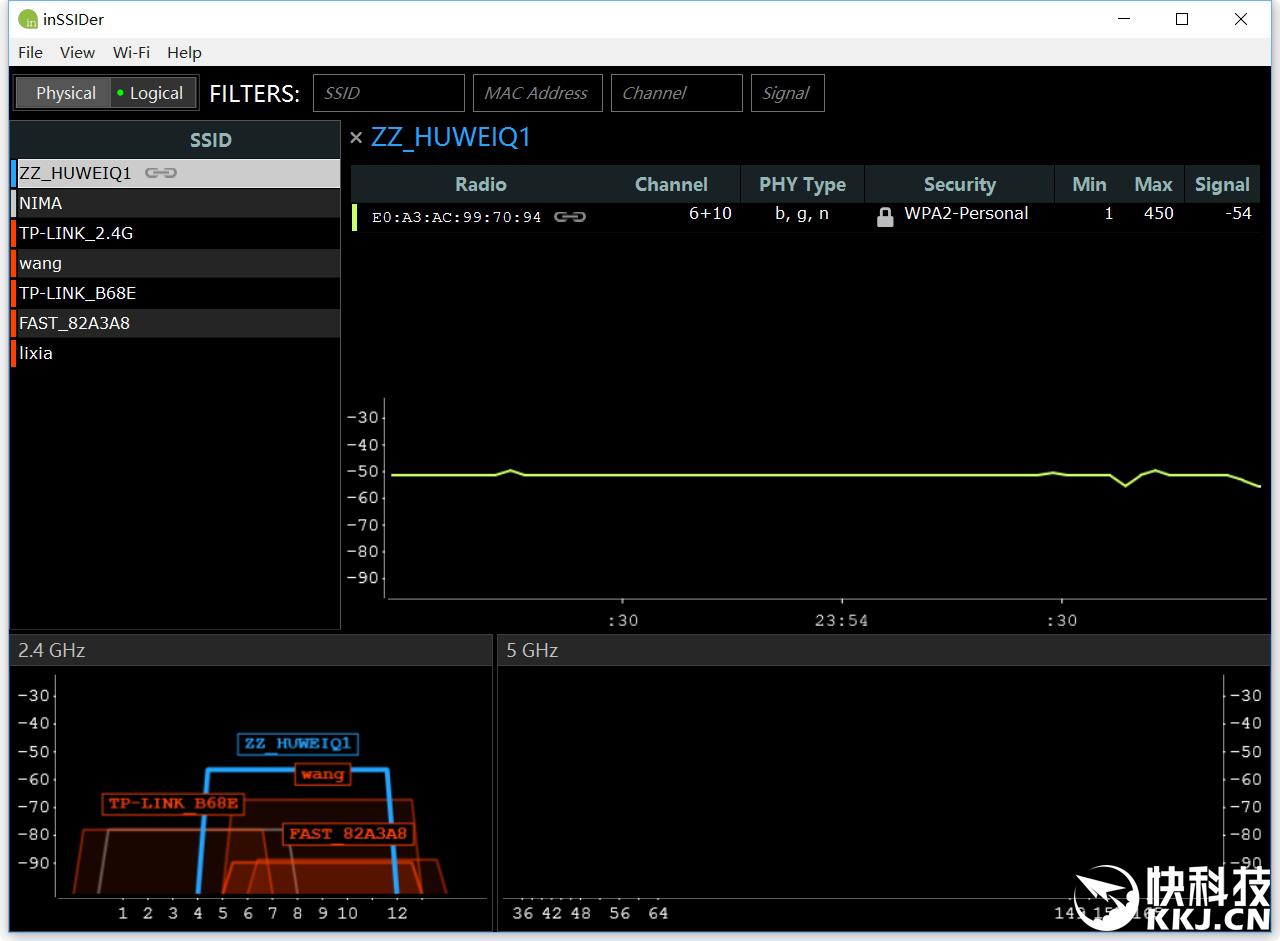Click link icon next to ZZ_HUWEIQ1 in list

[x=161, y=173]
